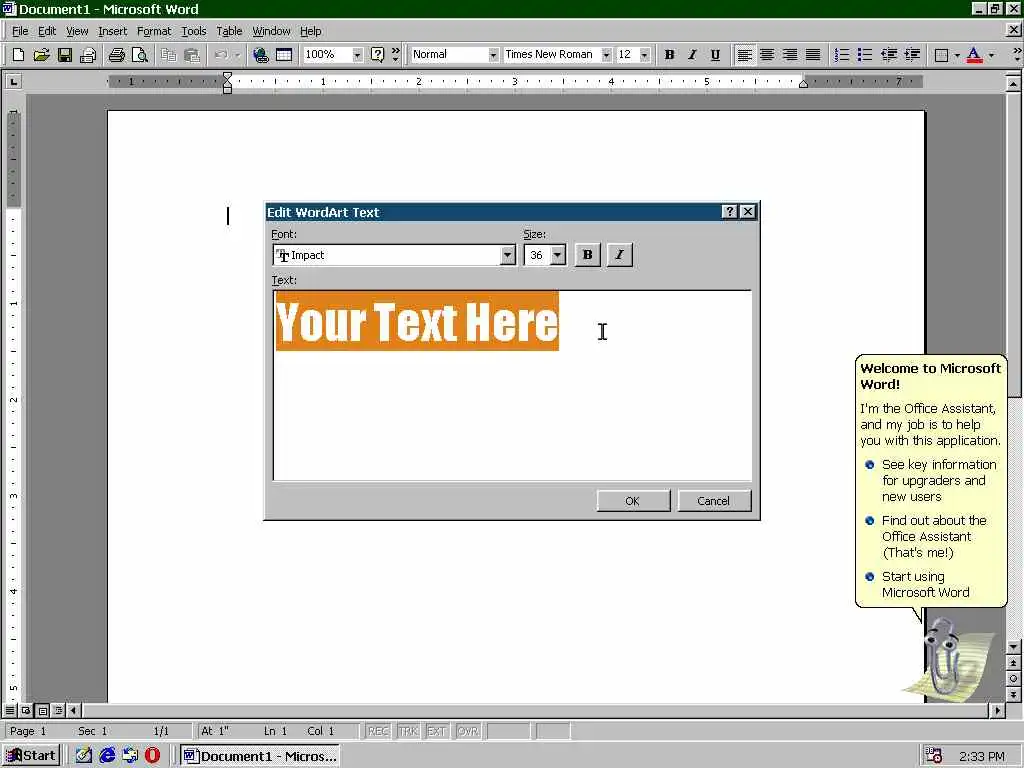The width and height of the screenshot is (1024, 768).
Task: Align text left in main toolbar
Action: 744,55
